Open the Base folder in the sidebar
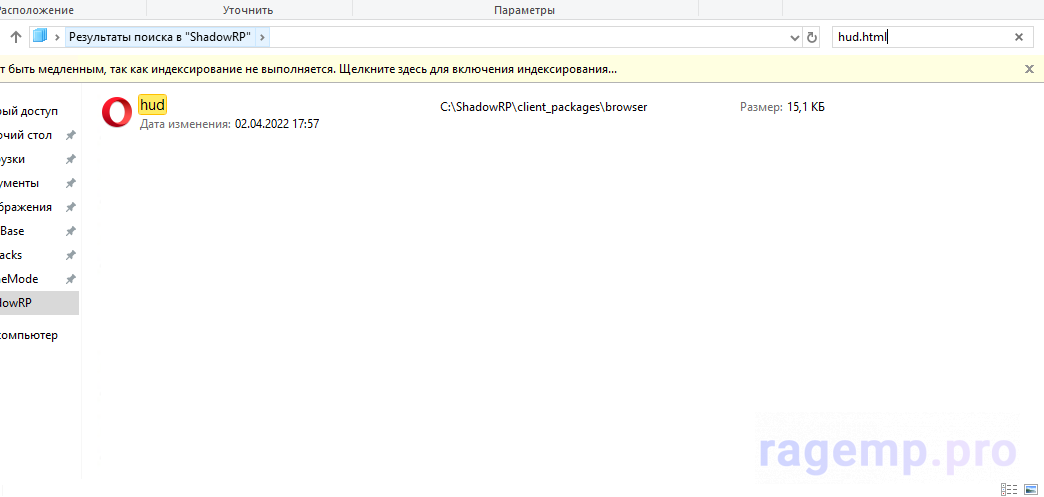The image size is (1044, 497). click(x=13, y=231)
